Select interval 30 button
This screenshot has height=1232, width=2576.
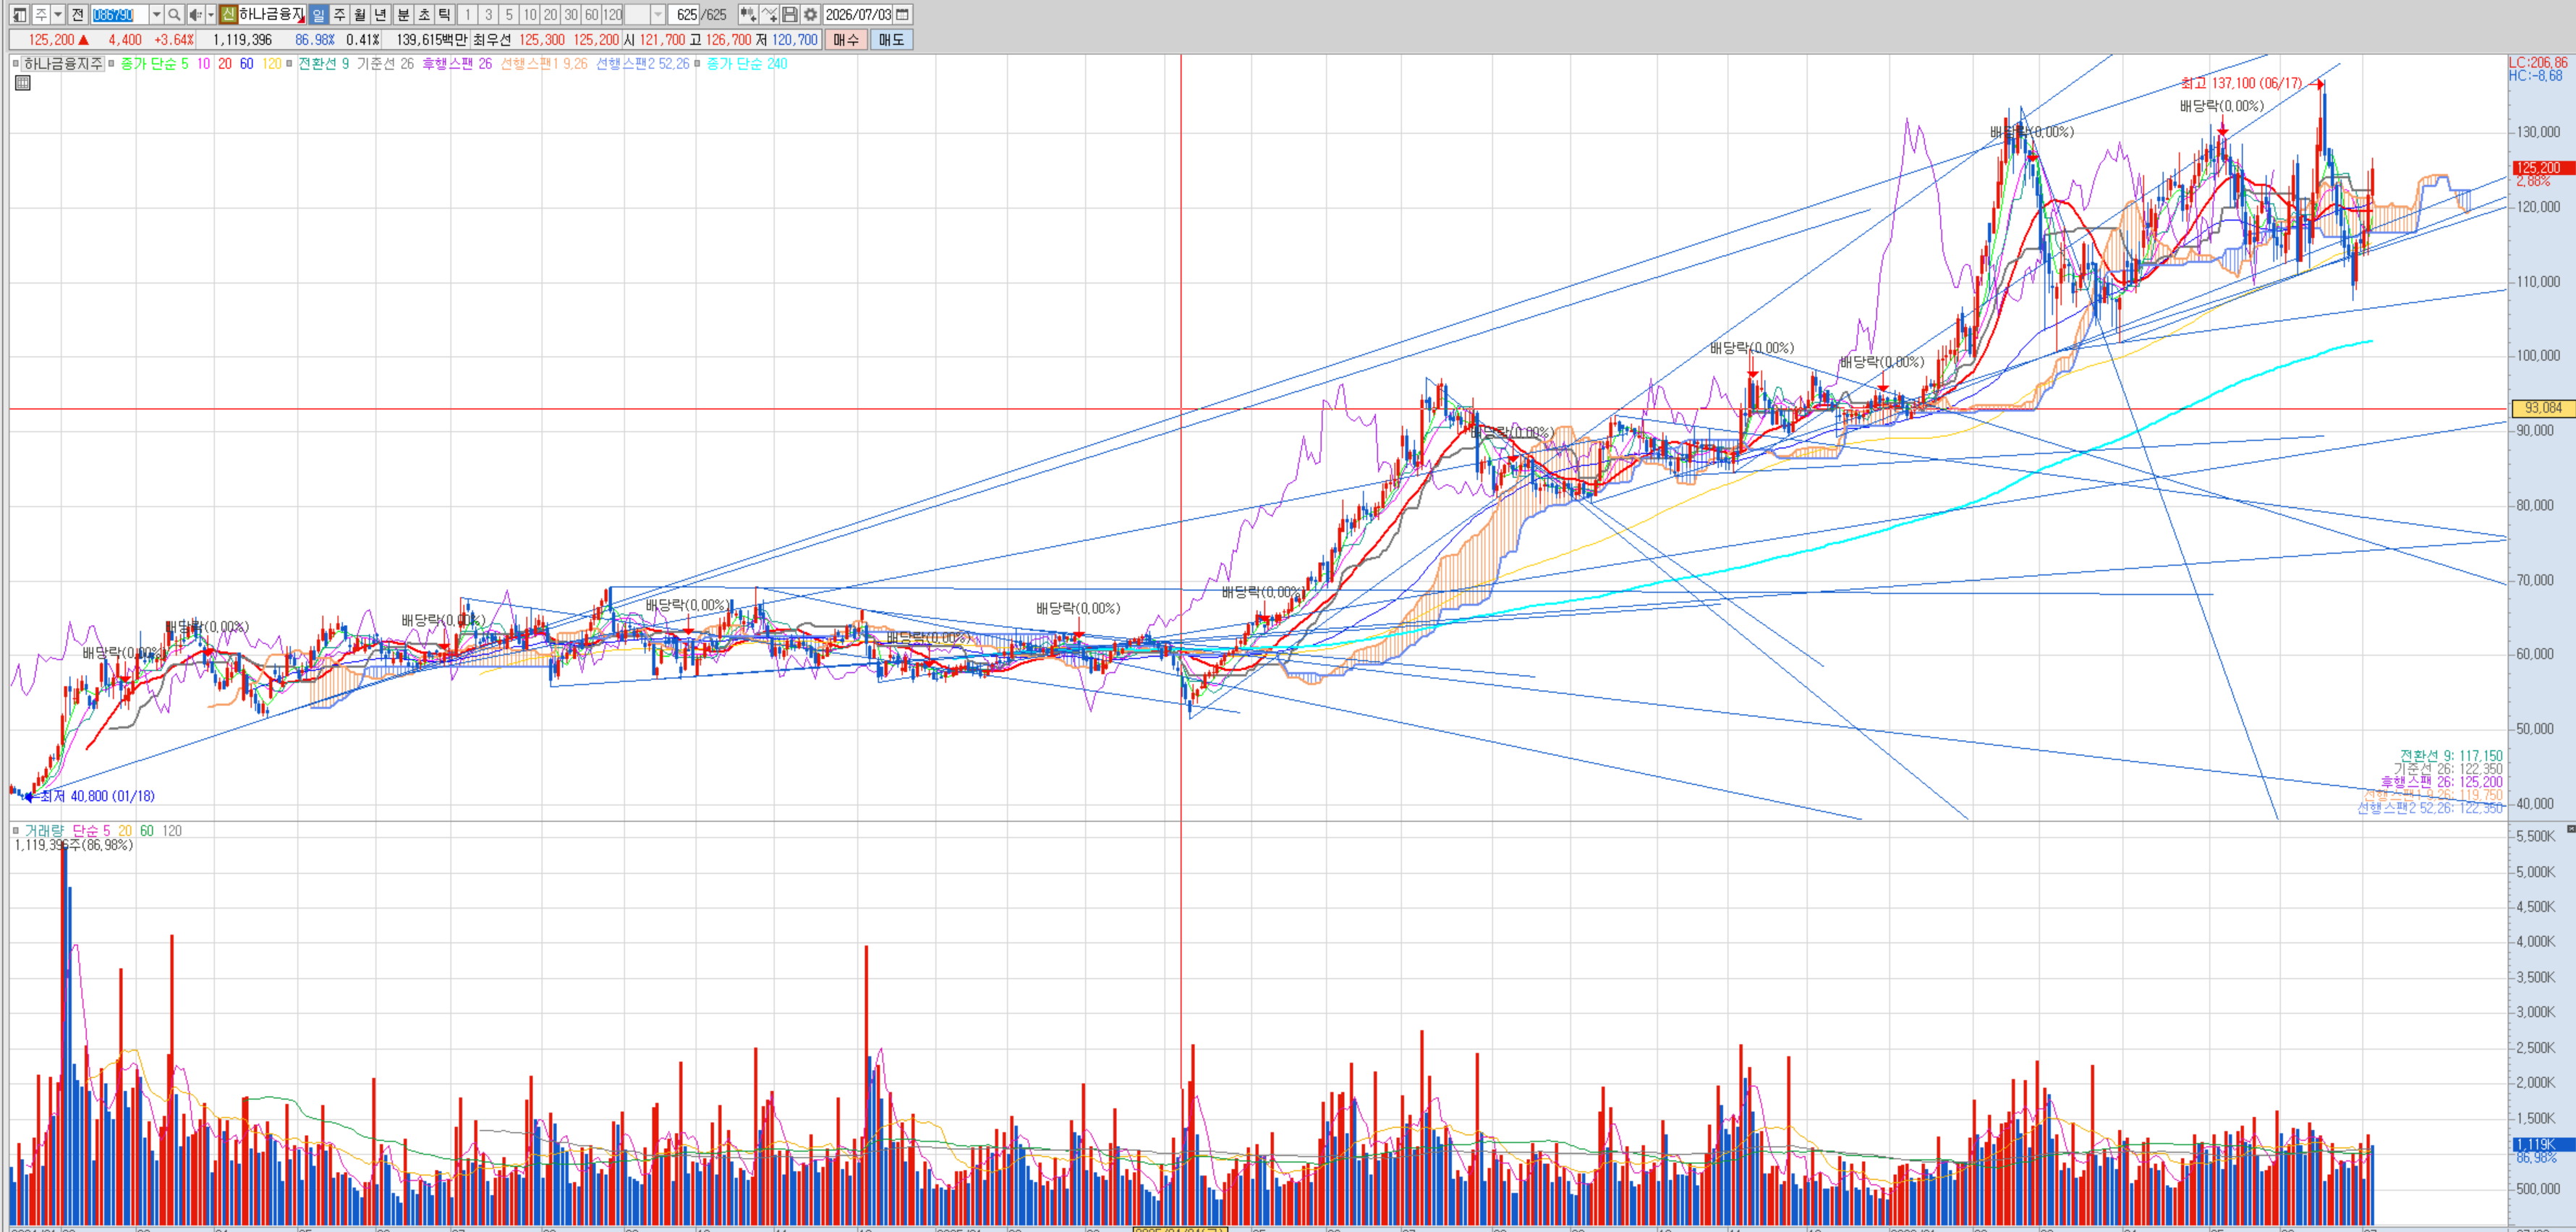tap(571, 15)
